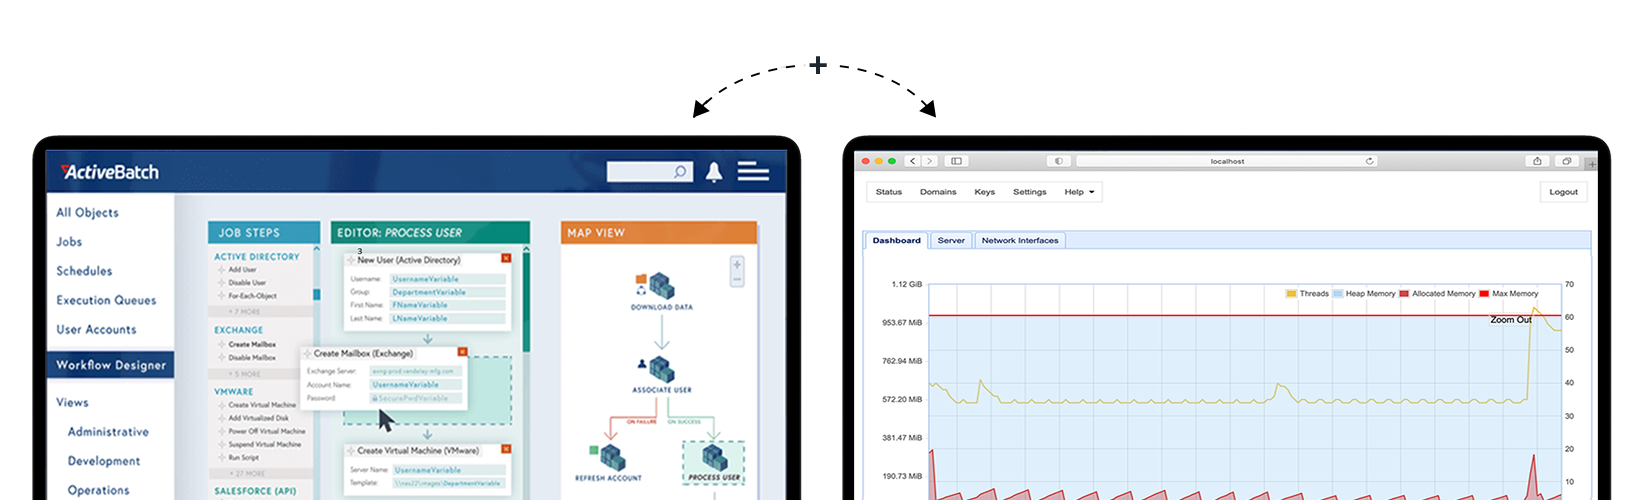Toggle the Safari sidebar button
The height and width of the screenshot is (500, 1652).
point(956,161)
